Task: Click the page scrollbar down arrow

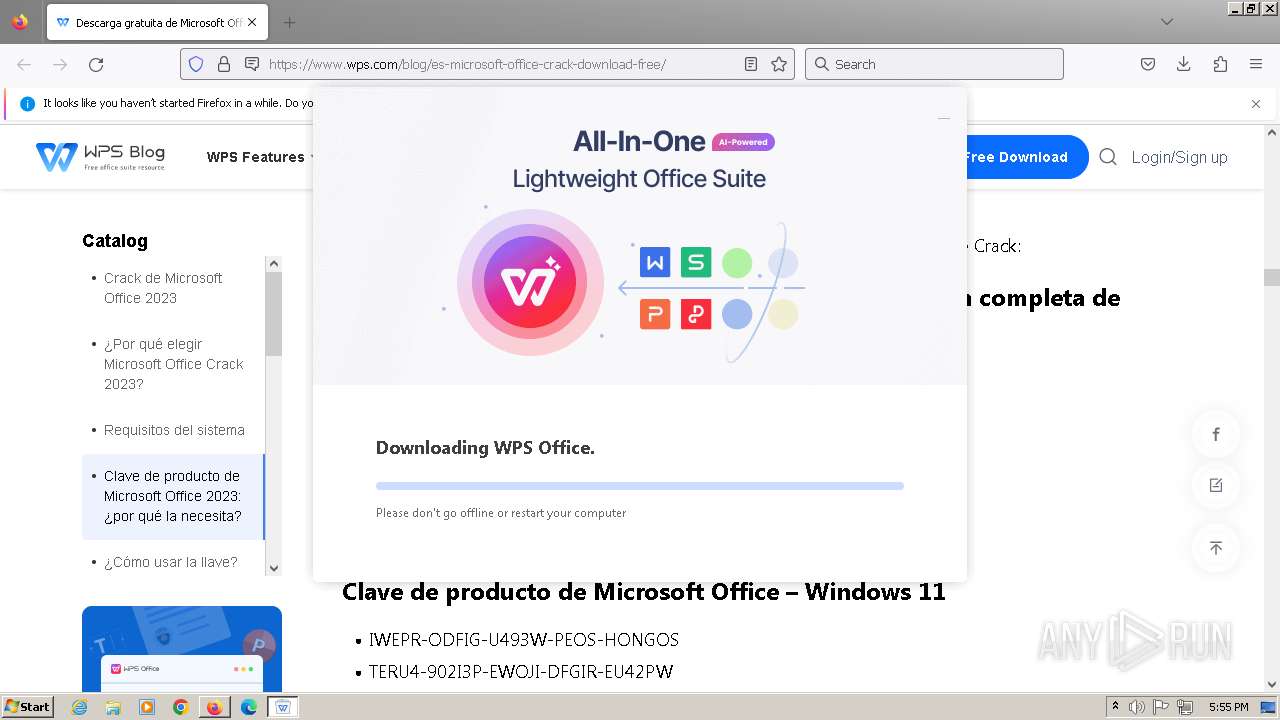Action: tap(1272, 684)
